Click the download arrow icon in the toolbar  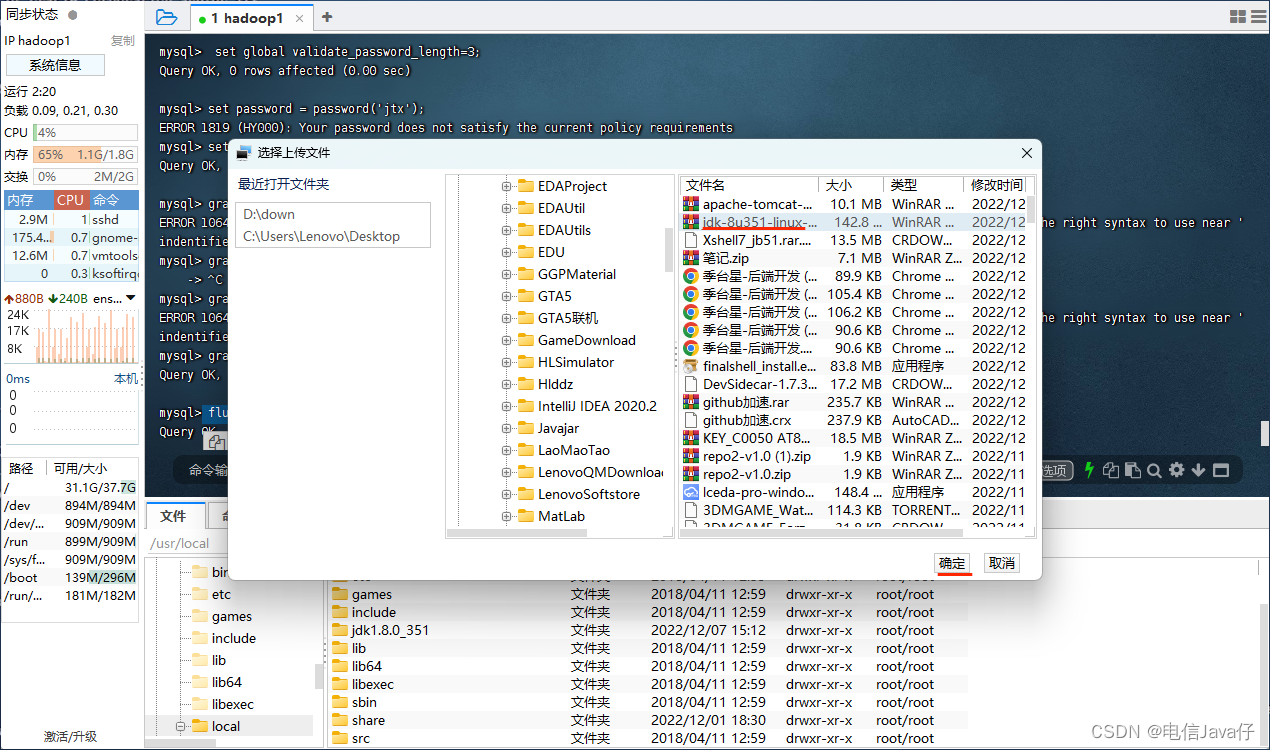pyautogui.click(x=1198, y=470)
